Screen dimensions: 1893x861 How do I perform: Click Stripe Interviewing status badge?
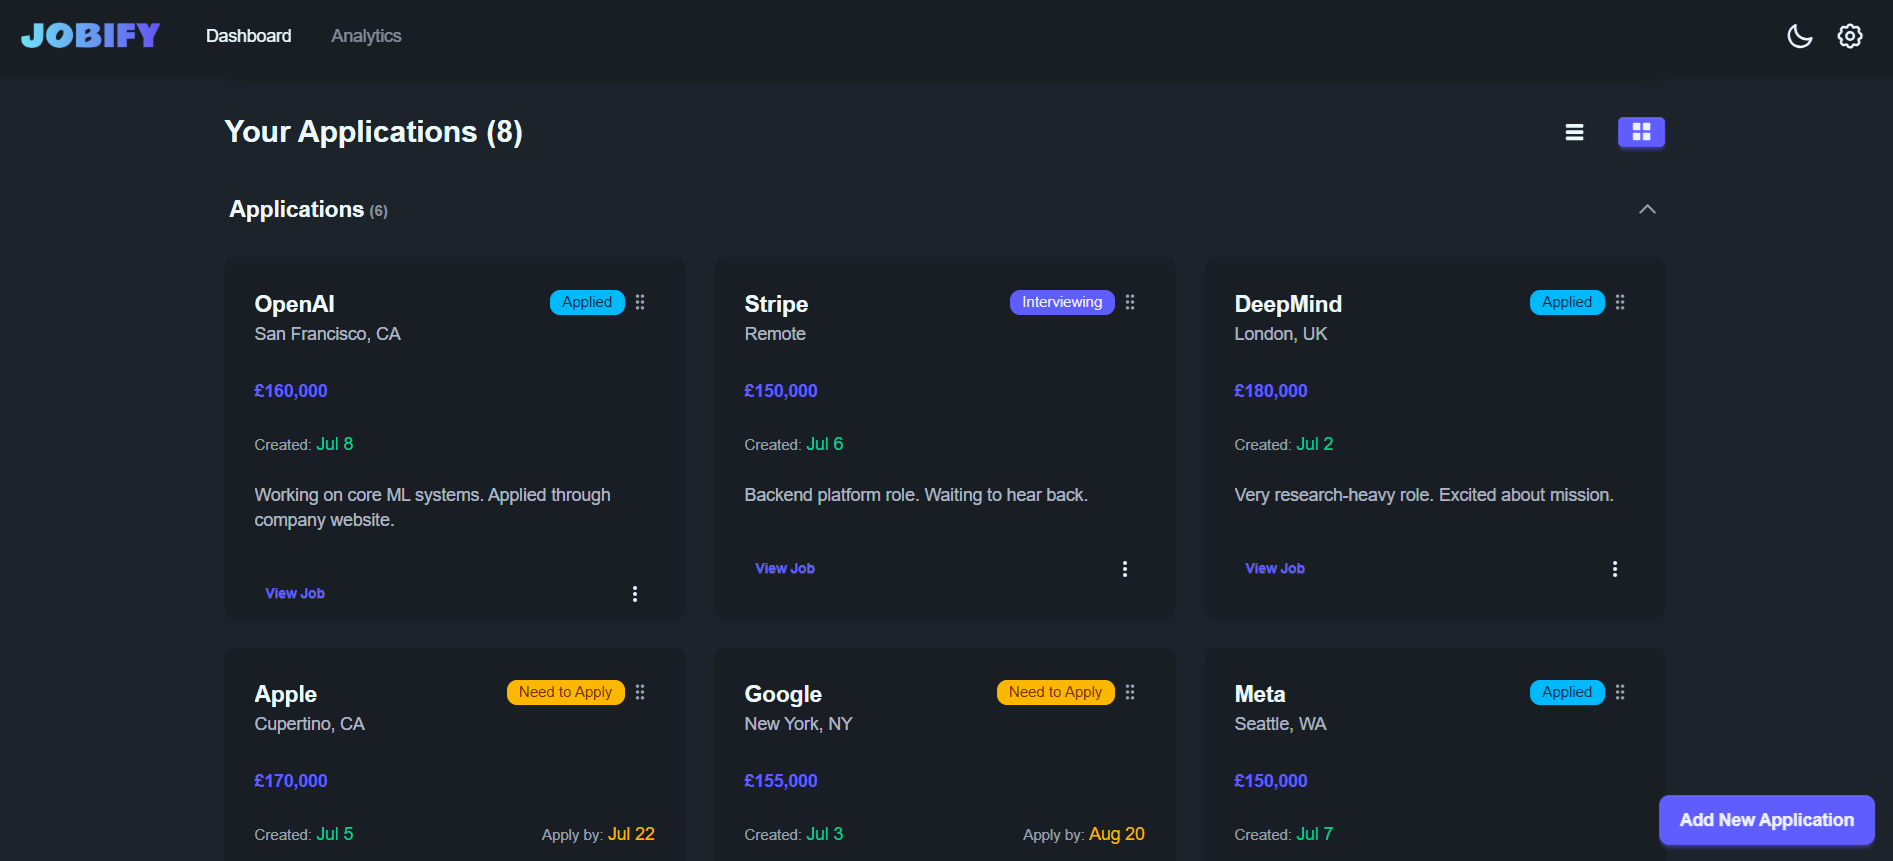pyautogui.click(x=1062, y=302)
